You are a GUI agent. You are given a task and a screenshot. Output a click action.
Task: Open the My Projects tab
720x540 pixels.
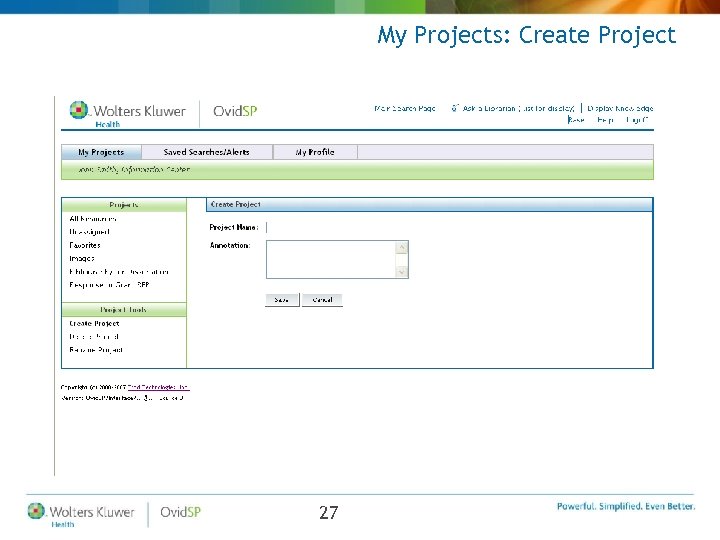[101, 152]
